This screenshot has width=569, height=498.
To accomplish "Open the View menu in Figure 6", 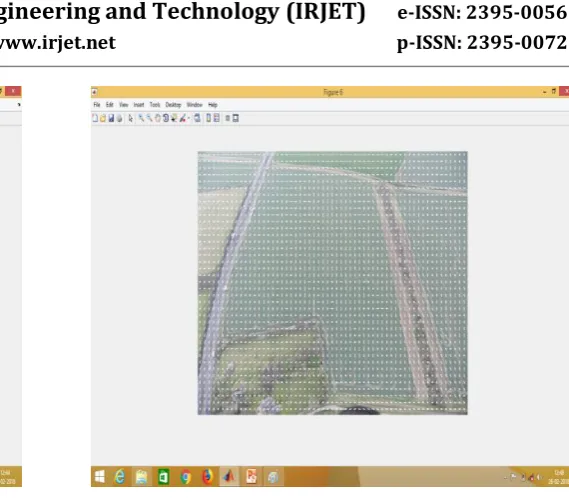I will pos(124,105).
